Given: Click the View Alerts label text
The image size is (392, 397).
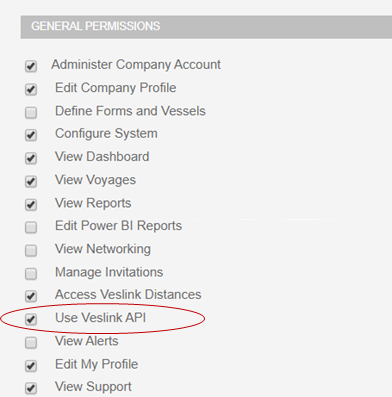Looking at the screenshot, I should point(87,341).
